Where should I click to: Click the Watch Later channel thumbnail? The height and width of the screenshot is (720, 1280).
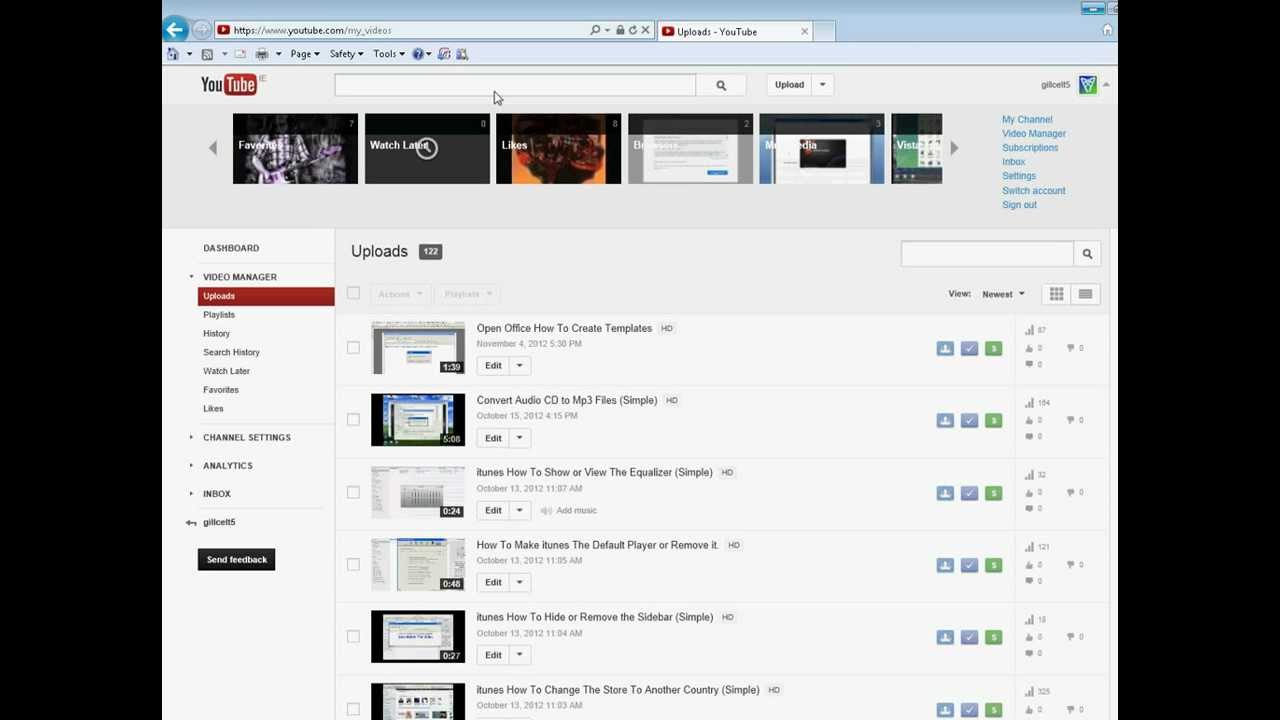click(x=427, y=148)
